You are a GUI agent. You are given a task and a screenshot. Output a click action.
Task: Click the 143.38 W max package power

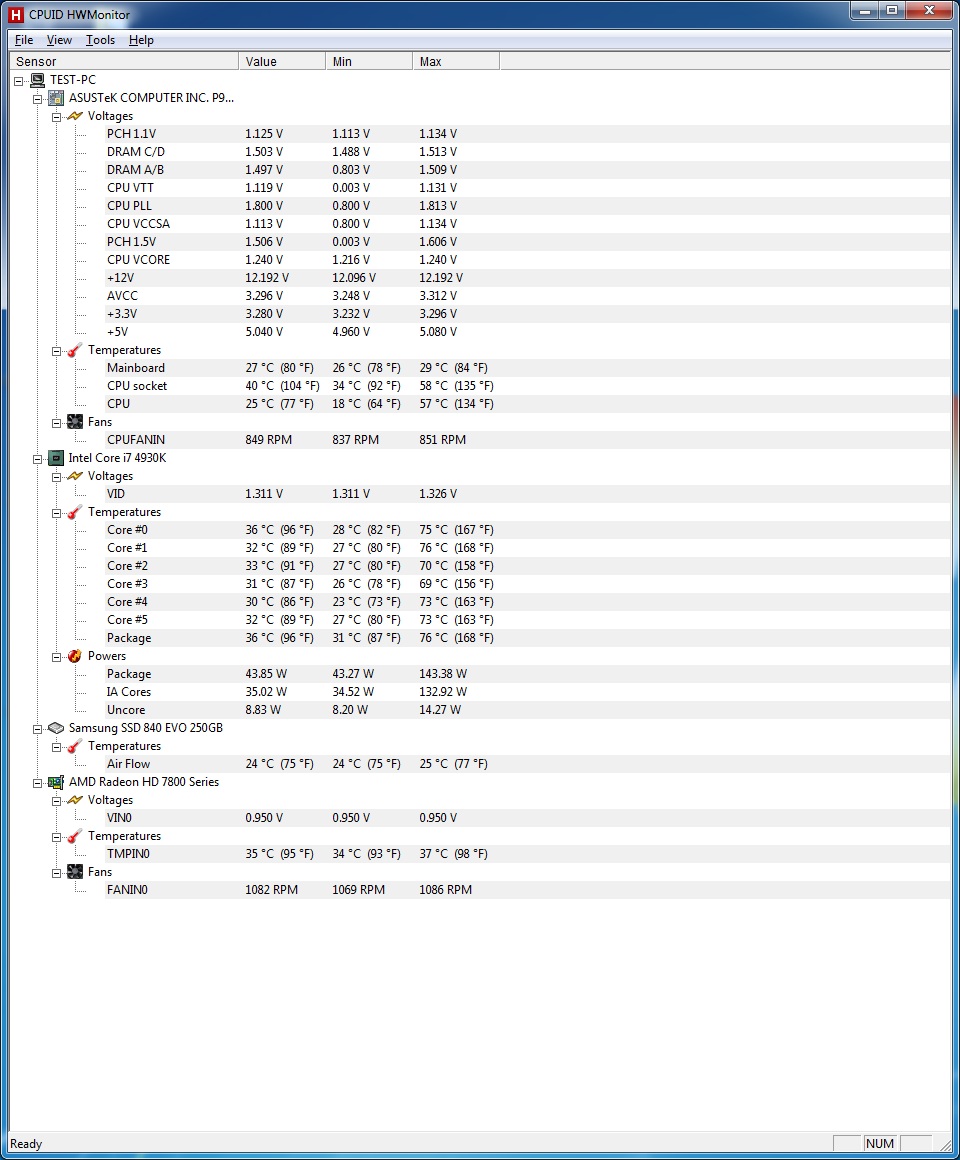point(443,674)
